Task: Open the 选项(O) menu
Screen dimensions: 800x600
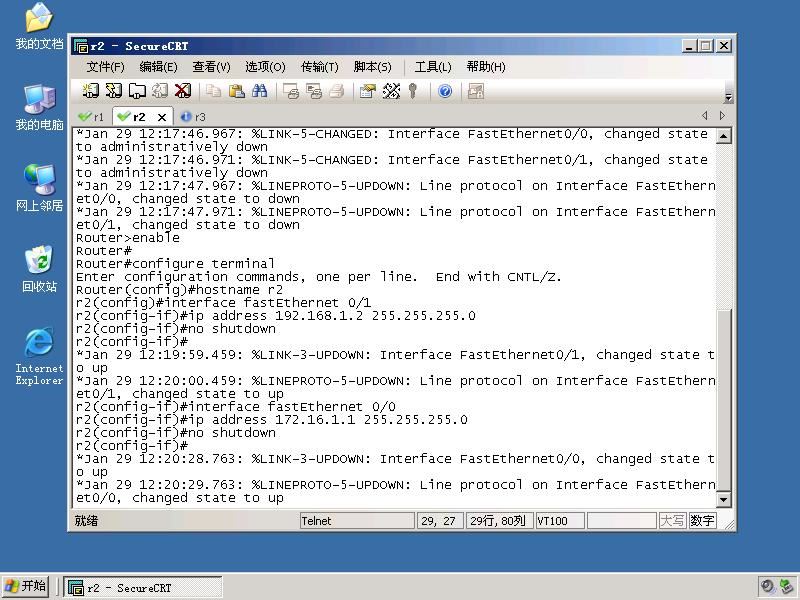Action: click(x=265, y=67)
